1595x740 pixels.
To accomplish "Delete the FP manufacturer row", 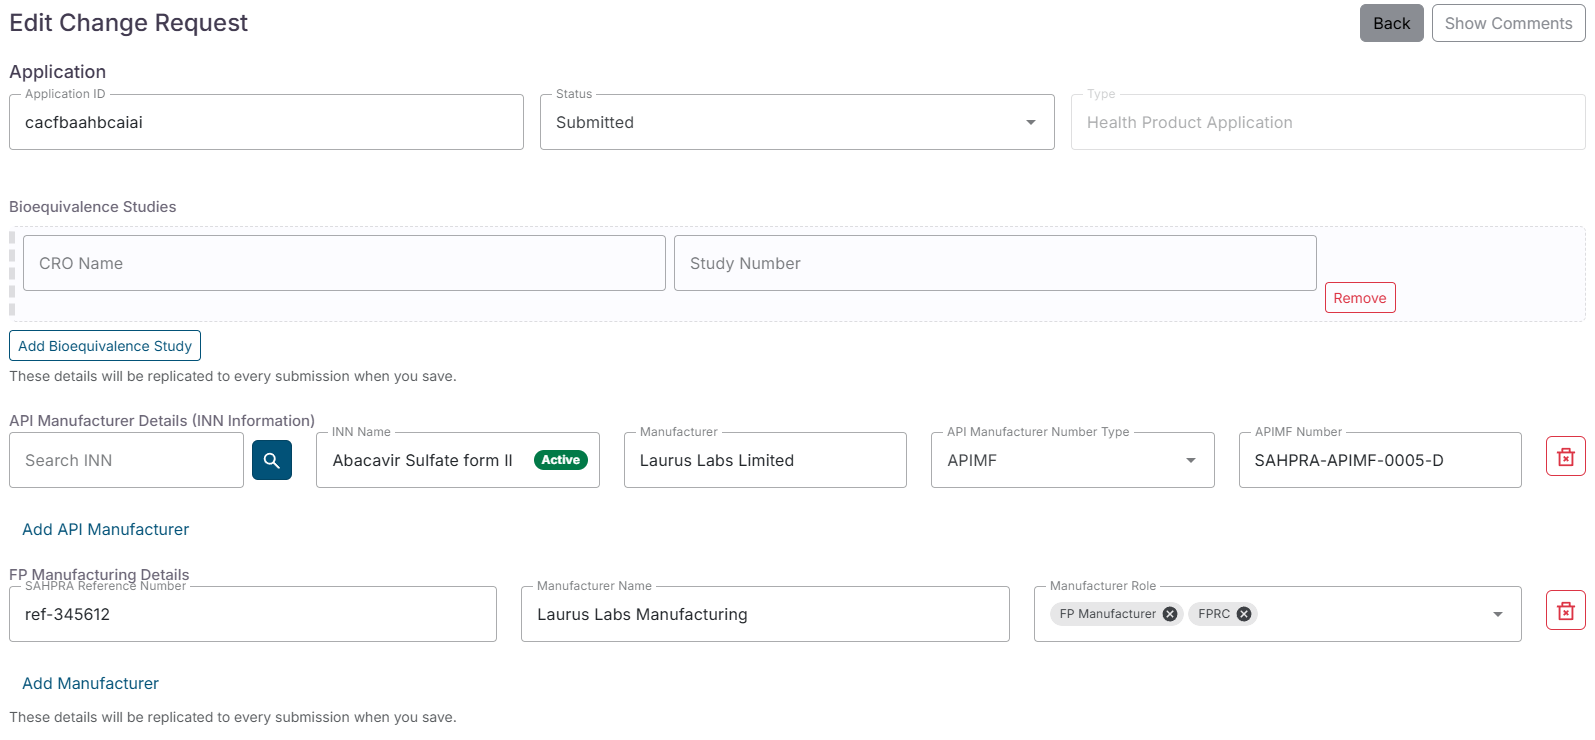I will (1565, 611).
